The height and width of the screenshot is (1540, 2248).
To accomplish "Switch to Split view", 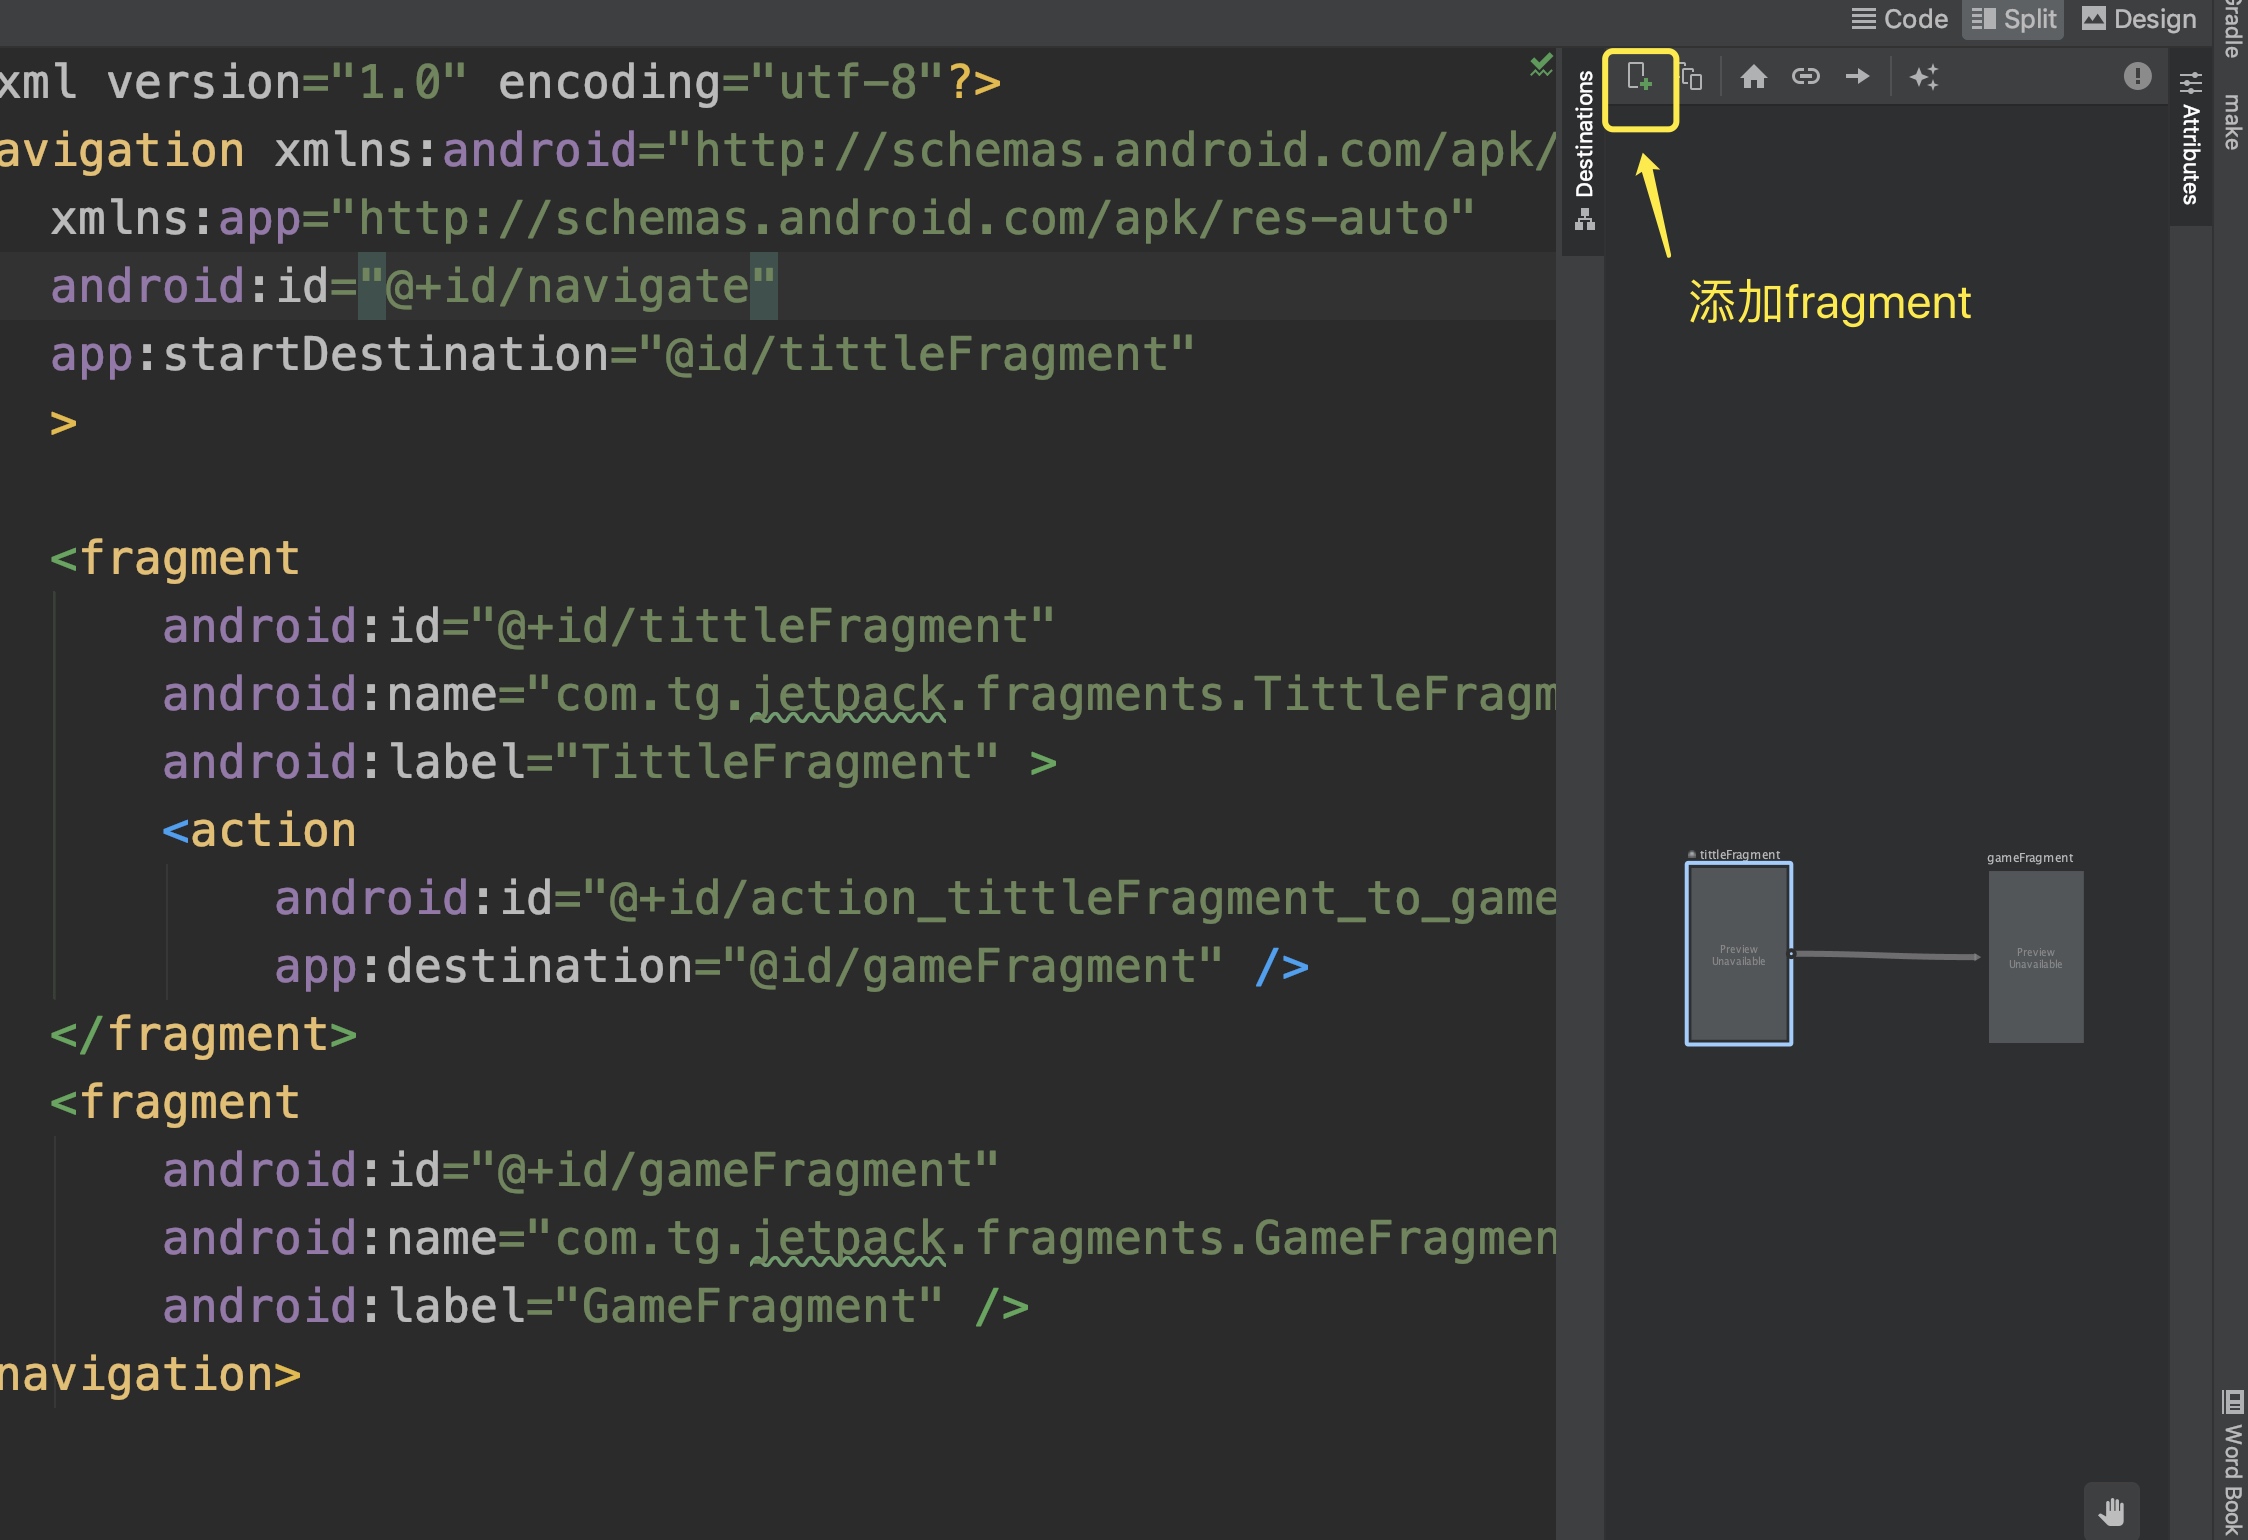I will (x=2014, y=19).
